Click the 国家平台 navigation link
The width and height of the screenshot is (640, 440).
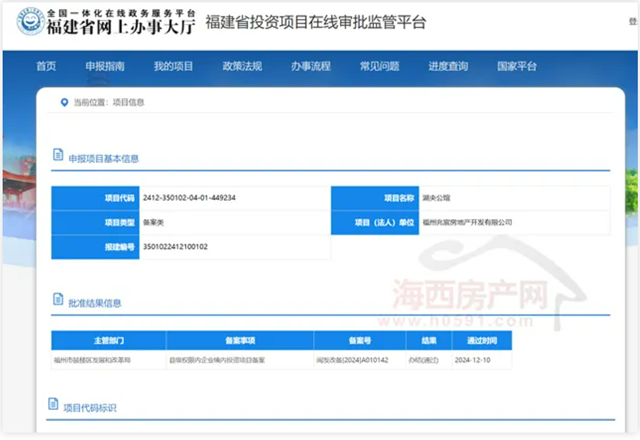517,66
